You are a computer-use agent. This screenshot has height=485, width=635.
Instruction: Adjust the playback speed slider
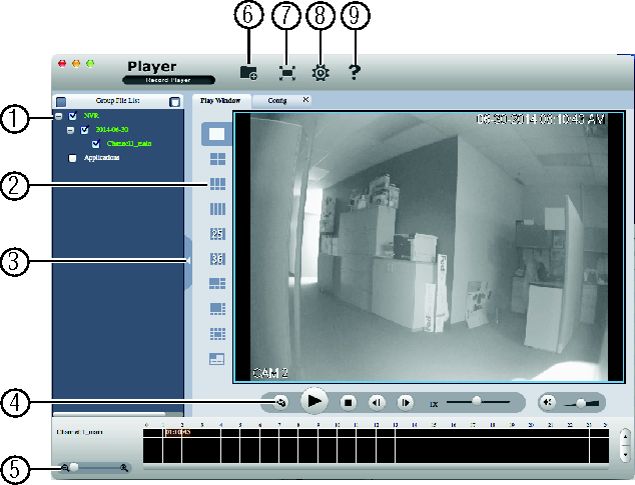[x=477, y=401]
